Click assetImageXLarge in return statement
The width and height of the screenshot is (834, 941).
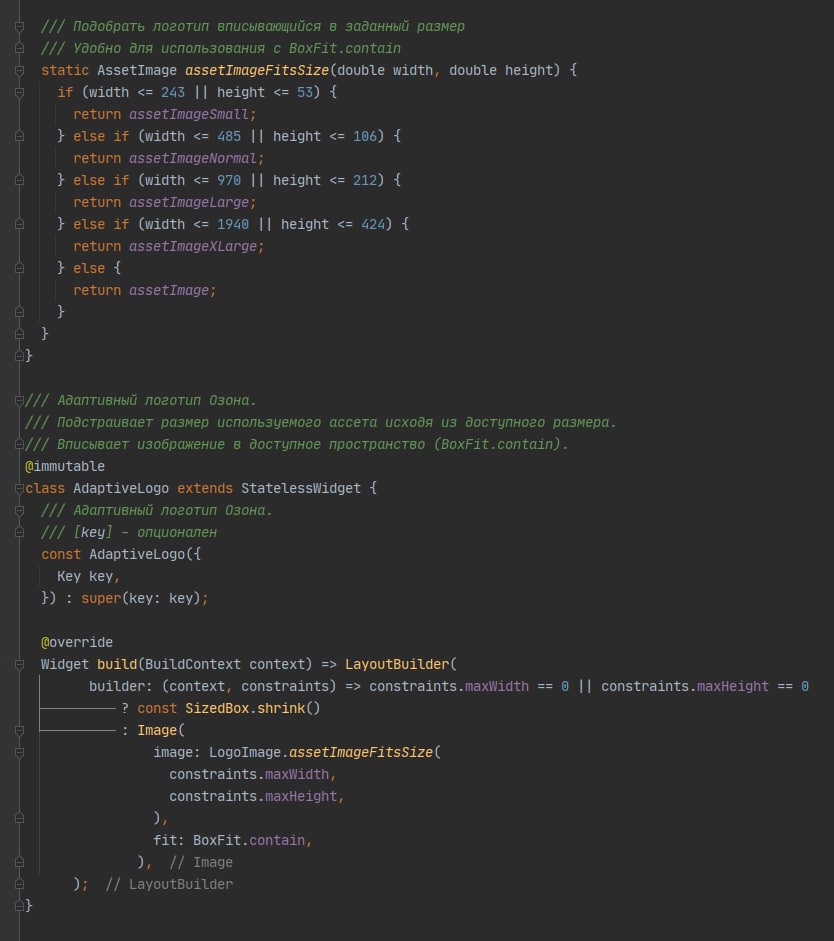tap(193, 246)
